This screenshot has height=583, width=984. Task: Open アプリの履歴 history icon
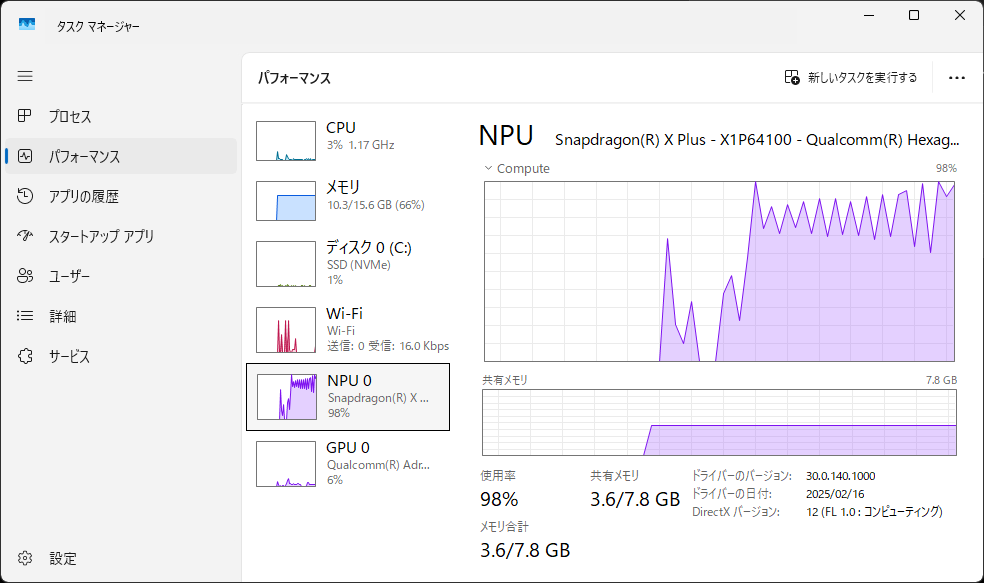[x=26, y=197]
